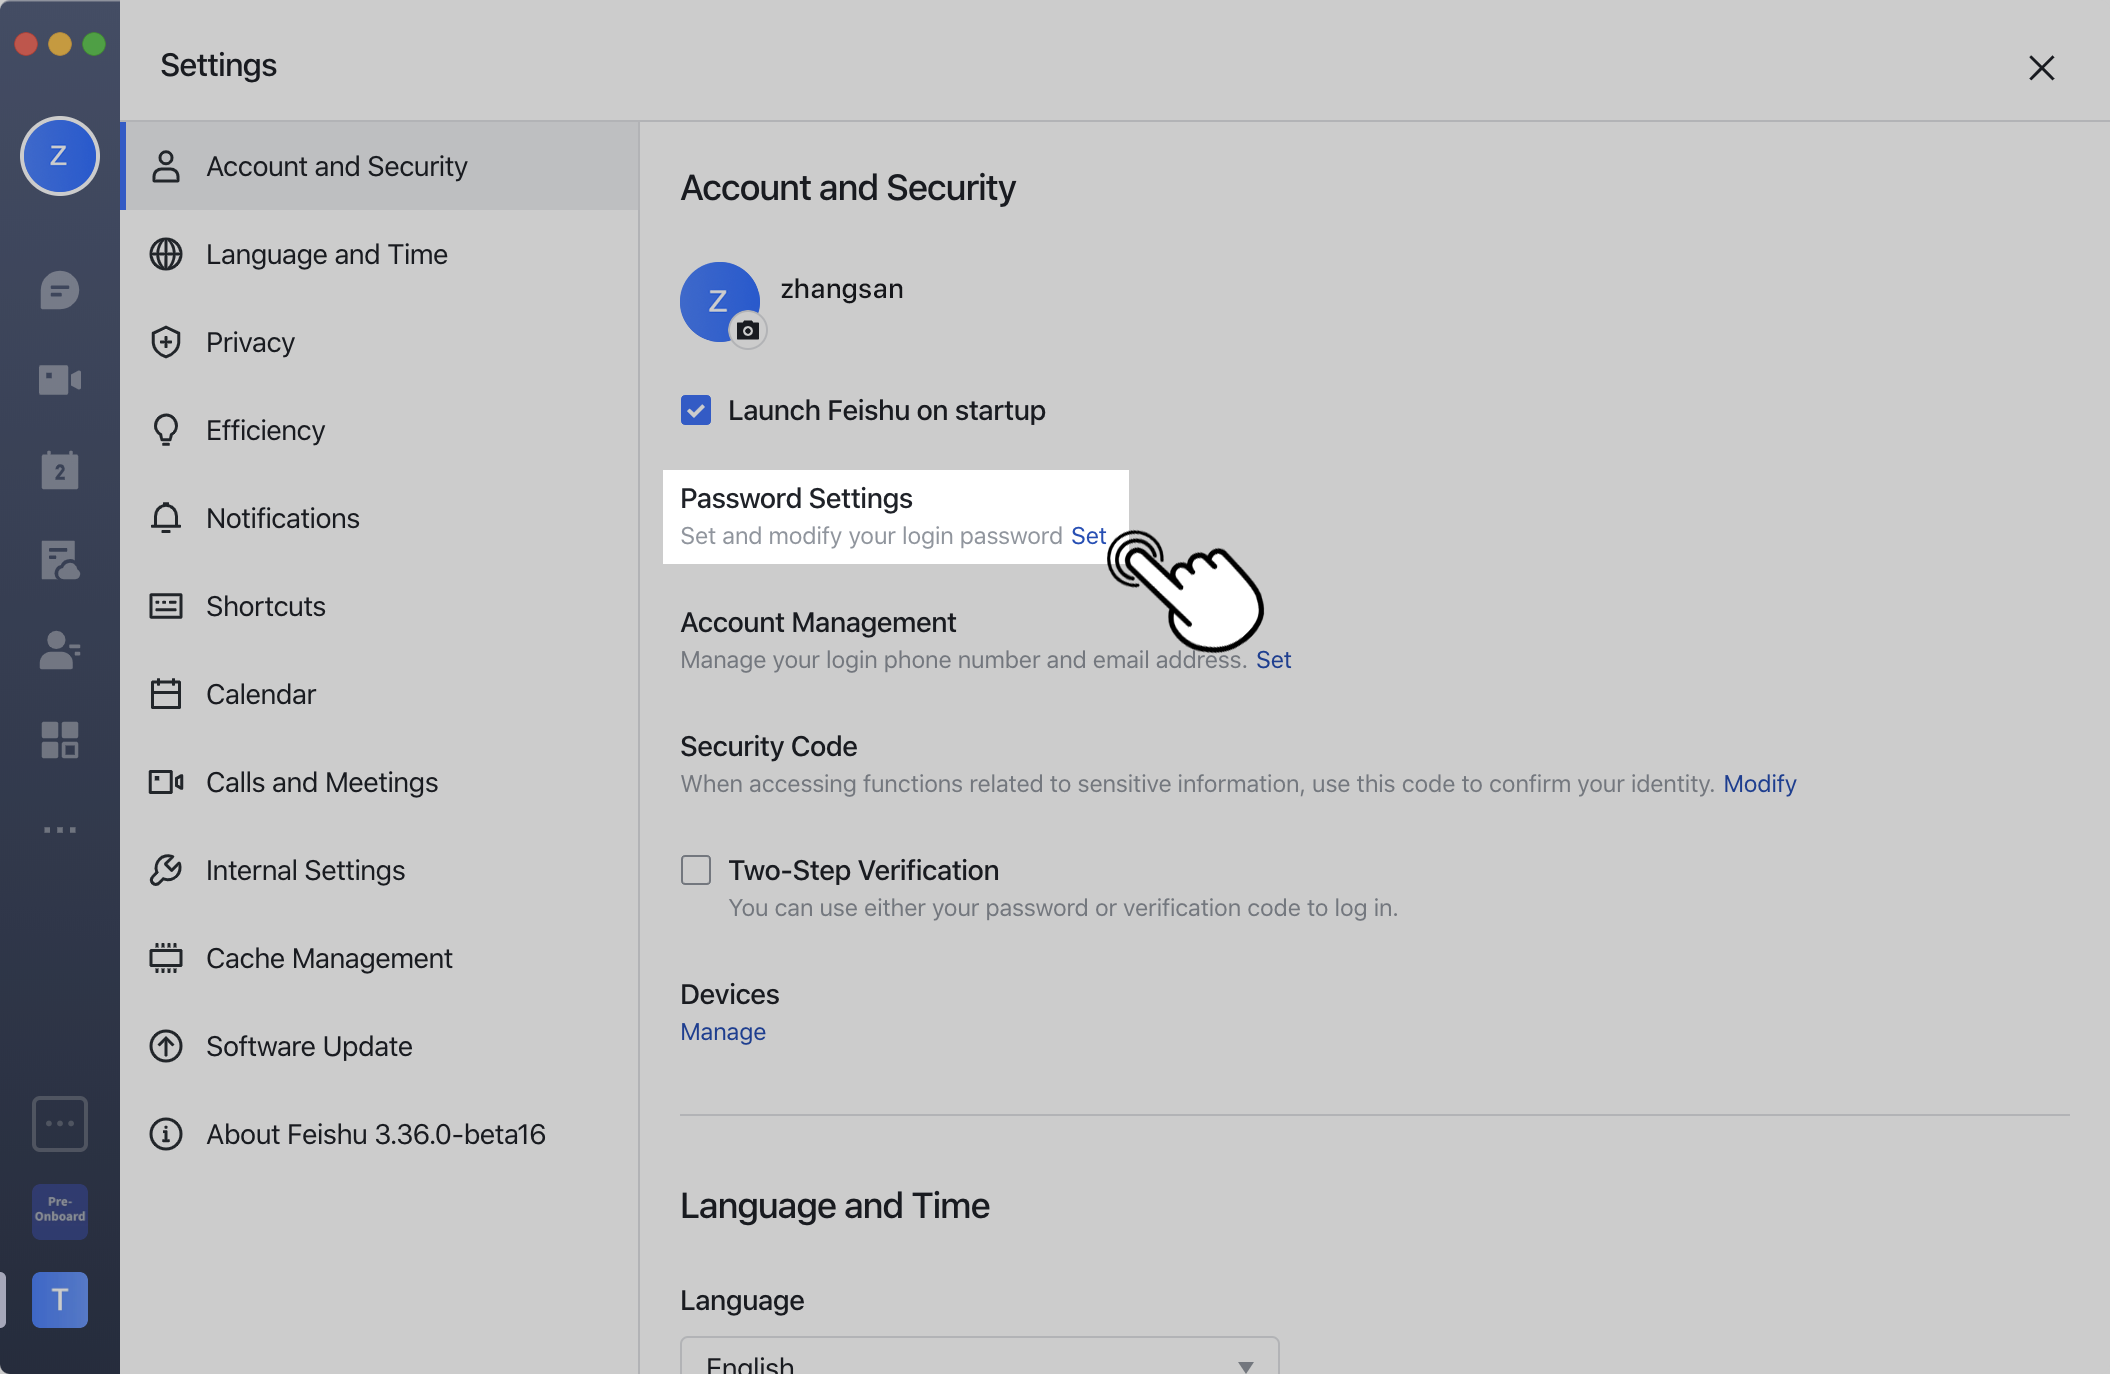Image resolution: width=2110 pixels, height=1374 pixels.
Task: Enable Two-Step Verification checkbox
Action: pyautogui.click(x=696, y=870)
